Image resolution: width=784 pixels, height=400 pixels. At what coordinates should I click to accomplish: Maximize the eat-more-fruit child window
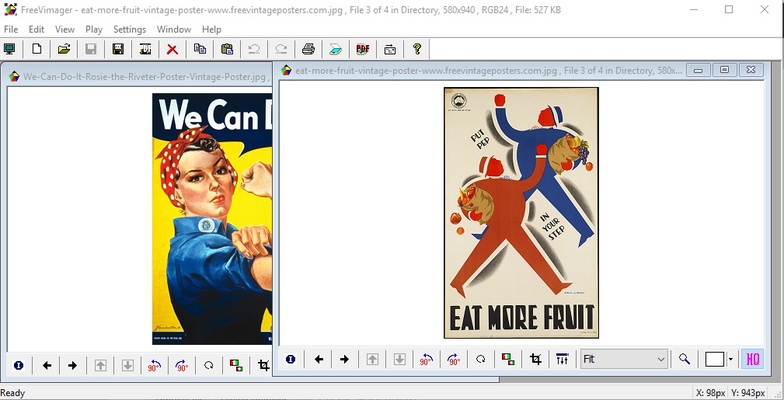pyautogui.click(x=724, y=70)
